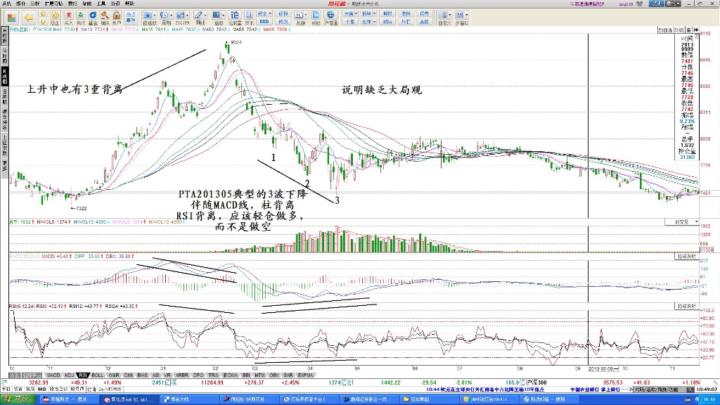Activate the second taskbar window button
This screenshot has height=405, width=720.
(129, 400)
